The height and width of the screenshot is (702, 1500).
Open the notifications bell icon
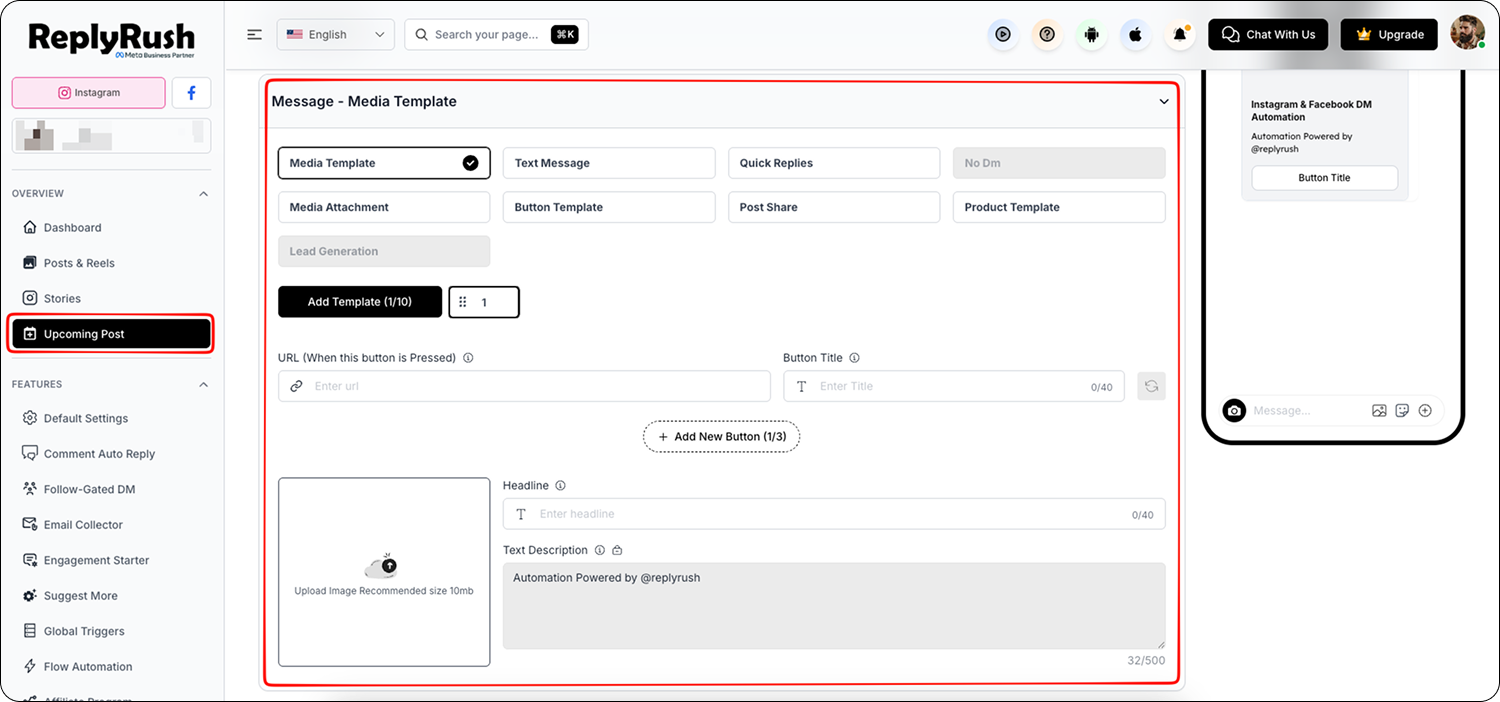click(x=1180, y=34)
